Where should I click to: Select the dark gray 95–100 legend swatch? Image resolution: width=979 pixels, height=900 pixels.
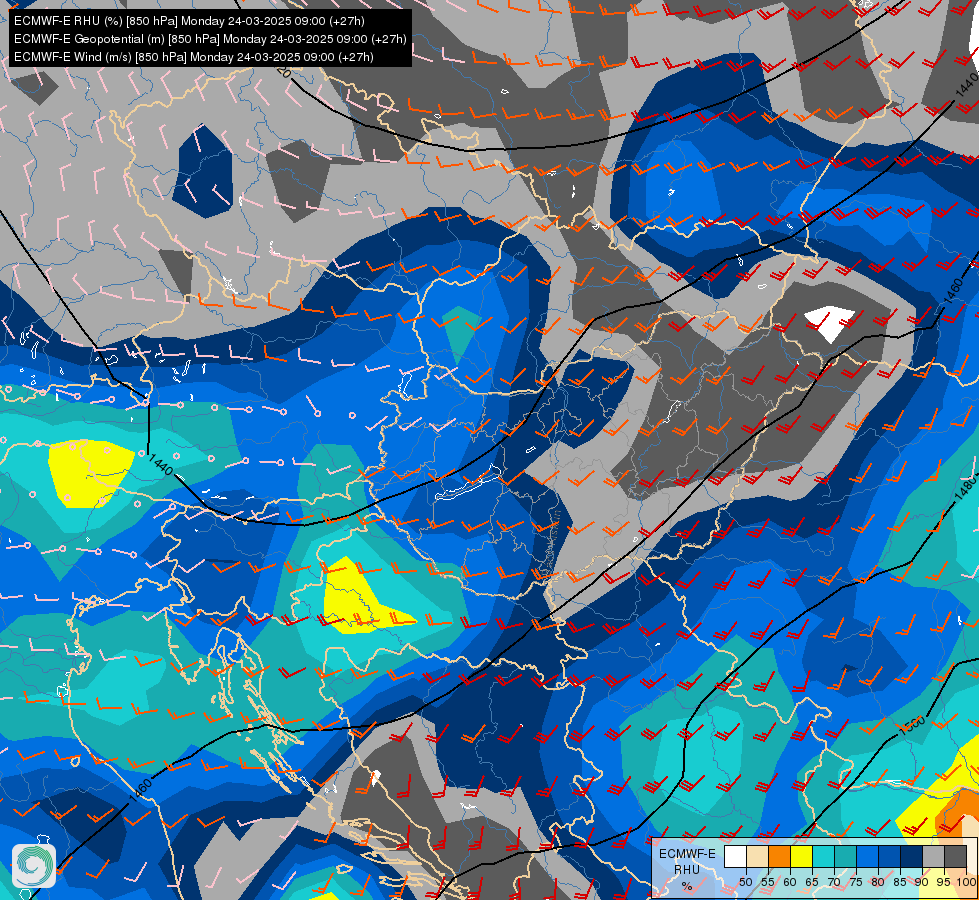pyautogui.click(x=955, y=856)
